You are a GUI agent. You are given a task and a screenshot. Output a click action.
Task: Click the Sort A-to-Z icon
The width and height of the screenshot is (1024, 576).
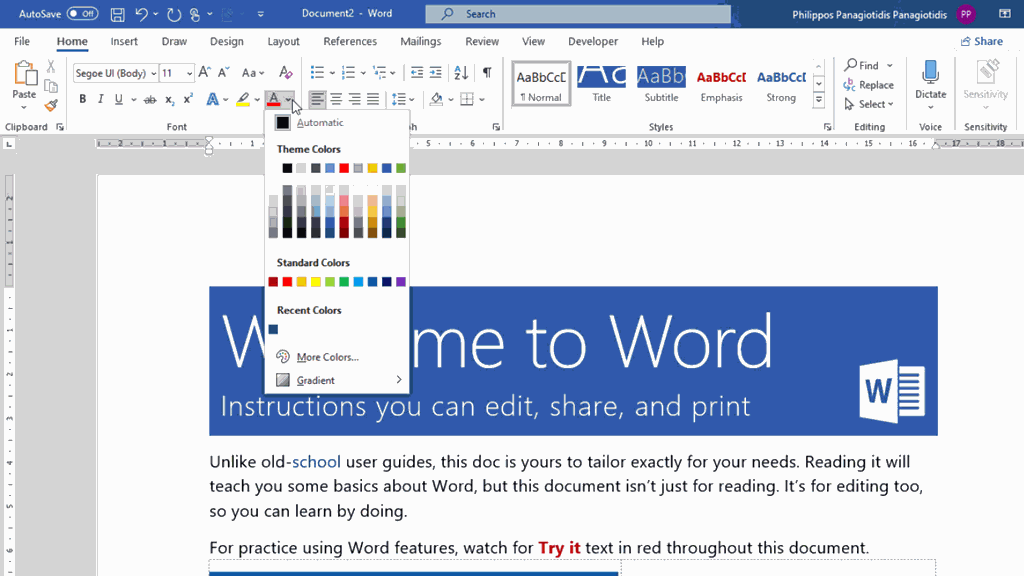[461, 73]
